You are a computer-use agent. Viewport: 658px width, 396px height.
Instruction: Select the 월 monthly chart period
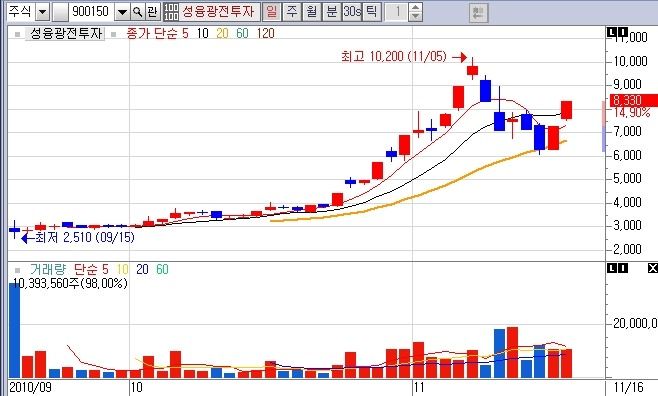(312, 12)
